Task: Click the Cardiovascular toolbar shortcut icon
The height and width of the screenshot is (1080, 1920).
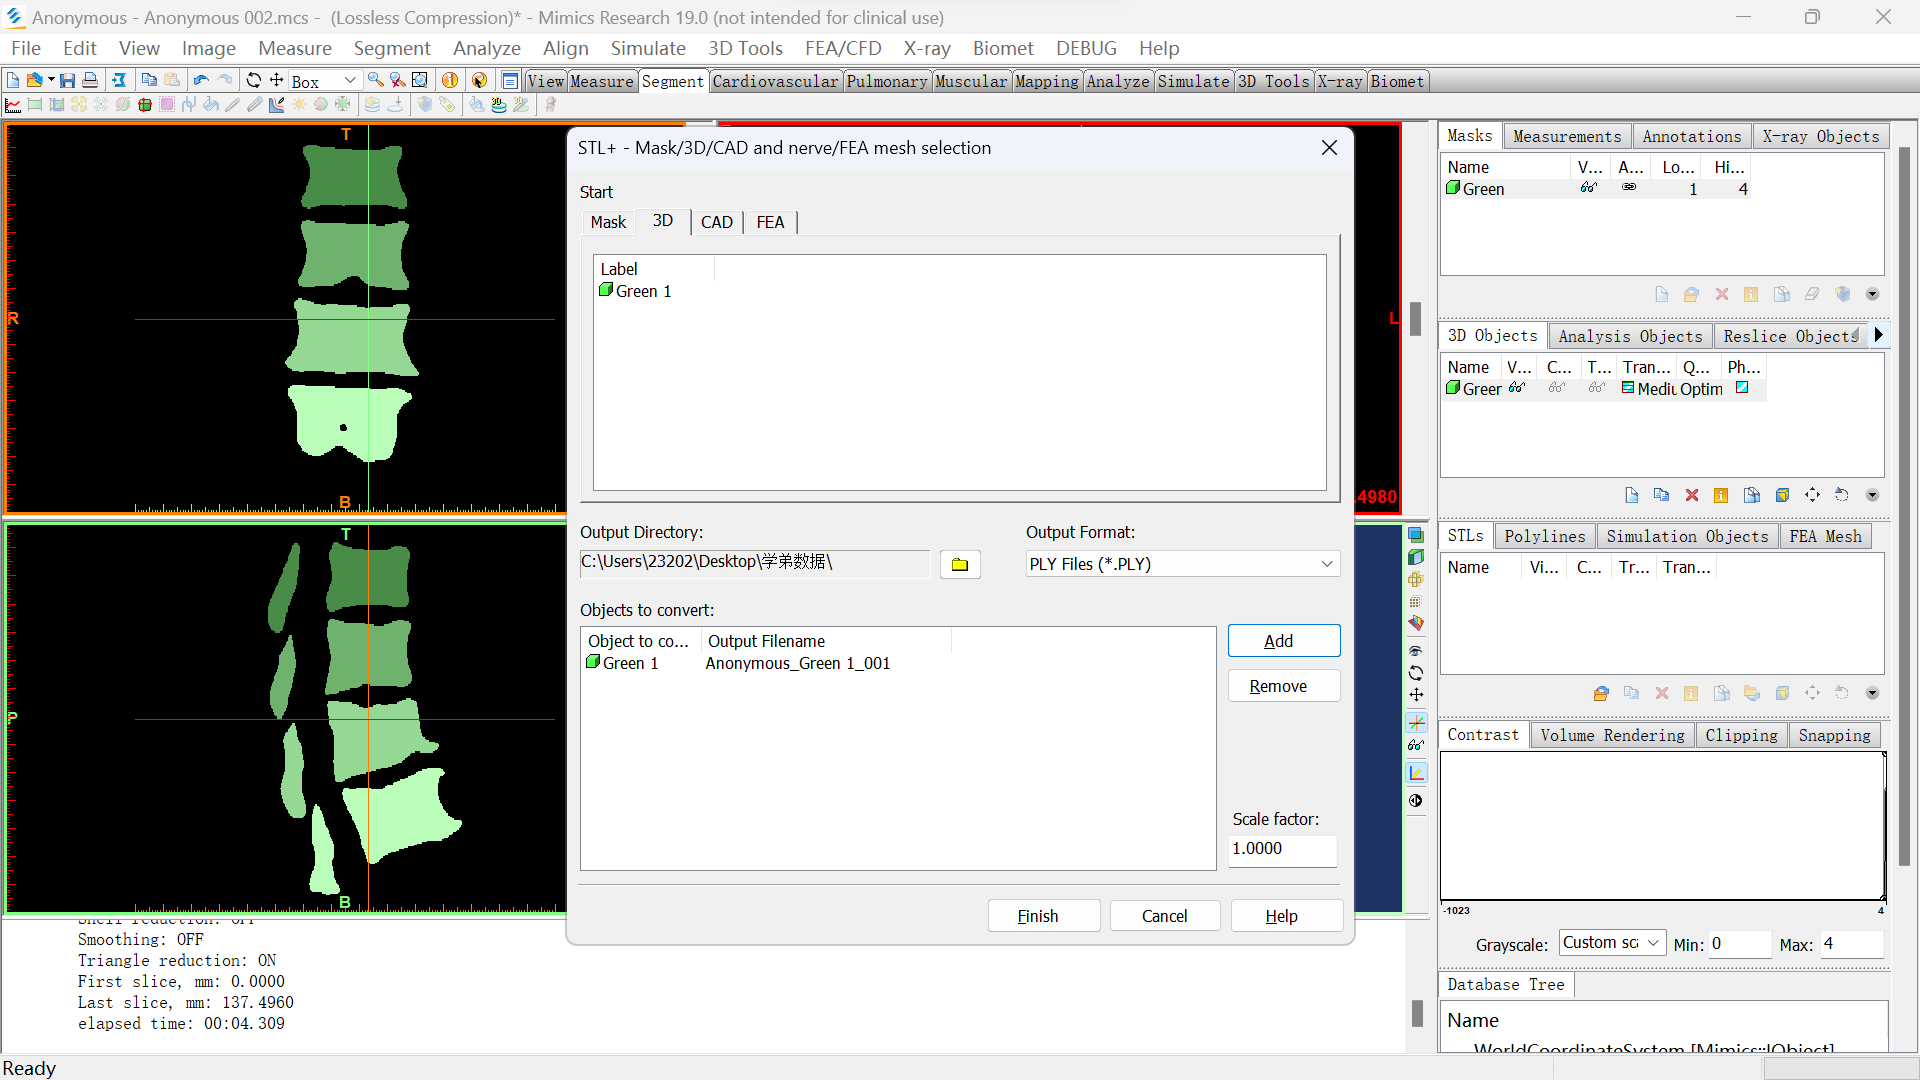Action: (x=775, y=80)
